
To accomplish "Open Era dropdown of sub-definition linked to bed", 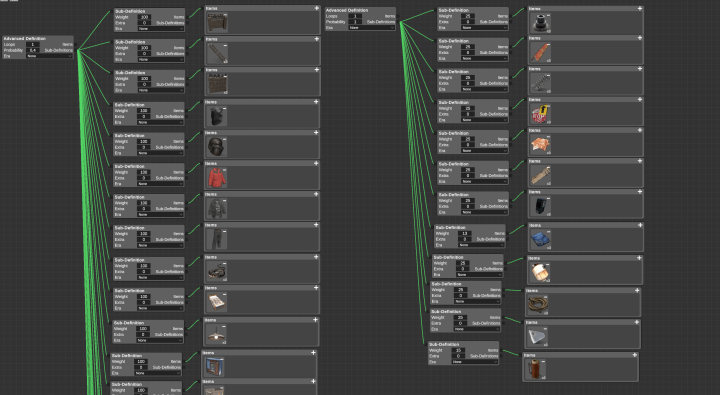I will pyautogui.click(x=160, y=308).
